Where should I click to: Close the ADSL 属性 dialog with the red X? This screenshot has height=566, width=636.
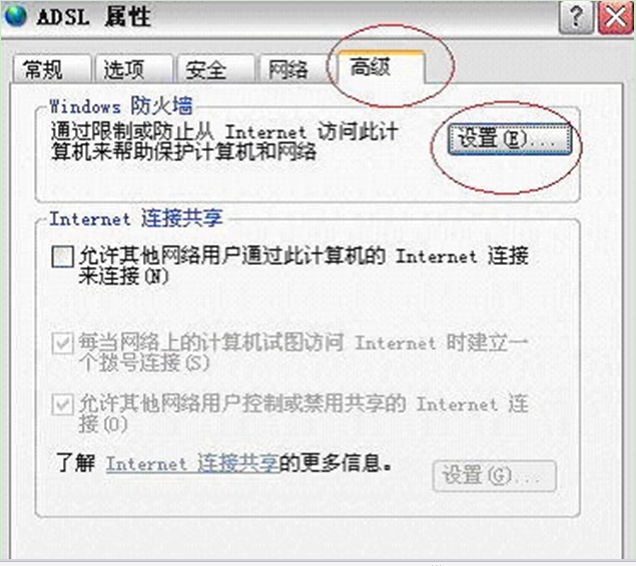point(615,17)
